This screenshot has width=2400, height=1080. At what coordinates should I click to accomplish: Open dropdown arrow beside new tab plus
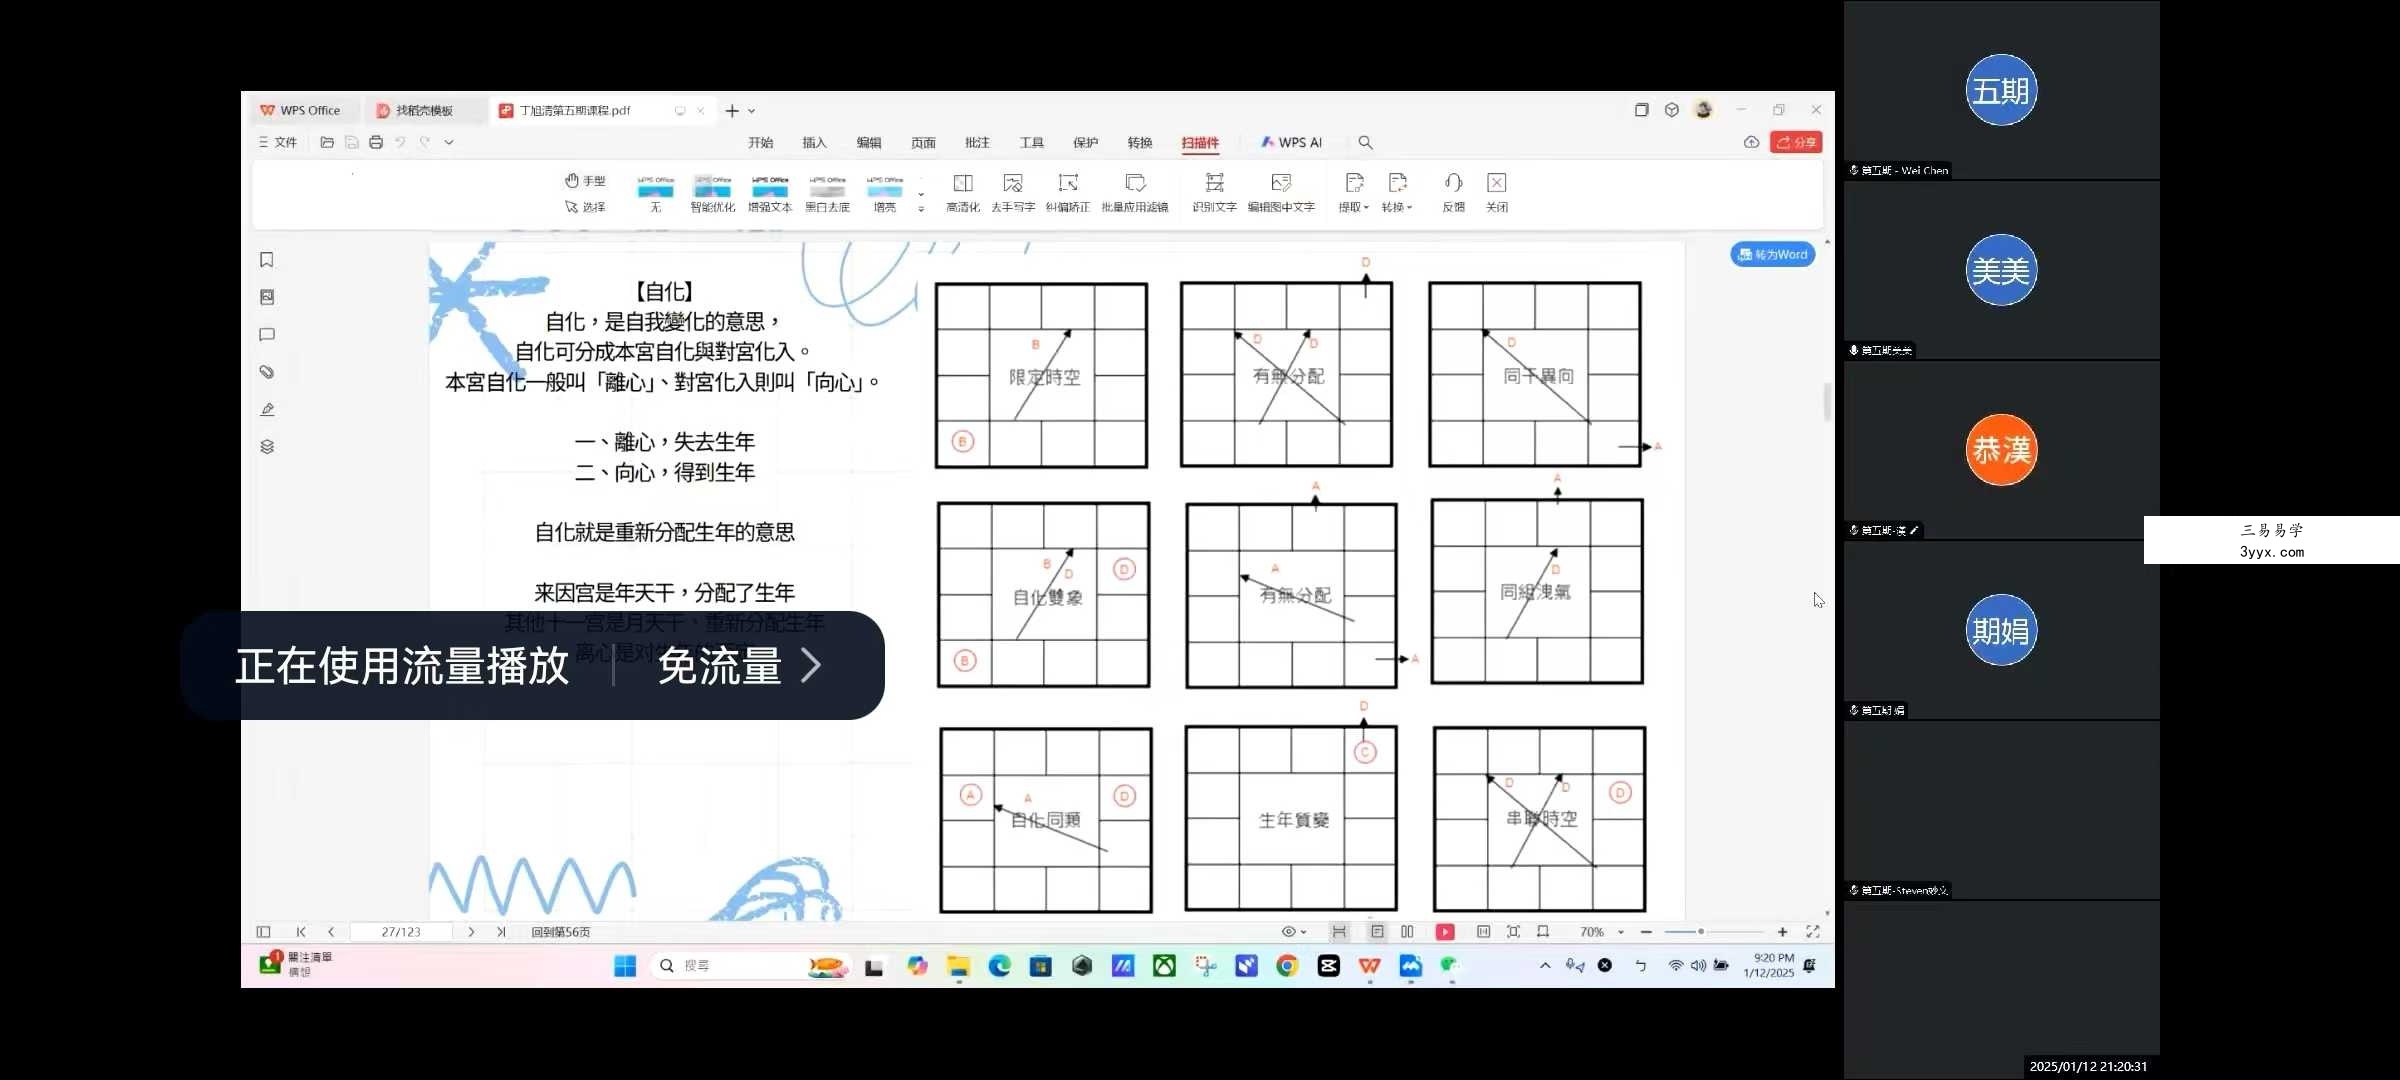tap(752, 111)
